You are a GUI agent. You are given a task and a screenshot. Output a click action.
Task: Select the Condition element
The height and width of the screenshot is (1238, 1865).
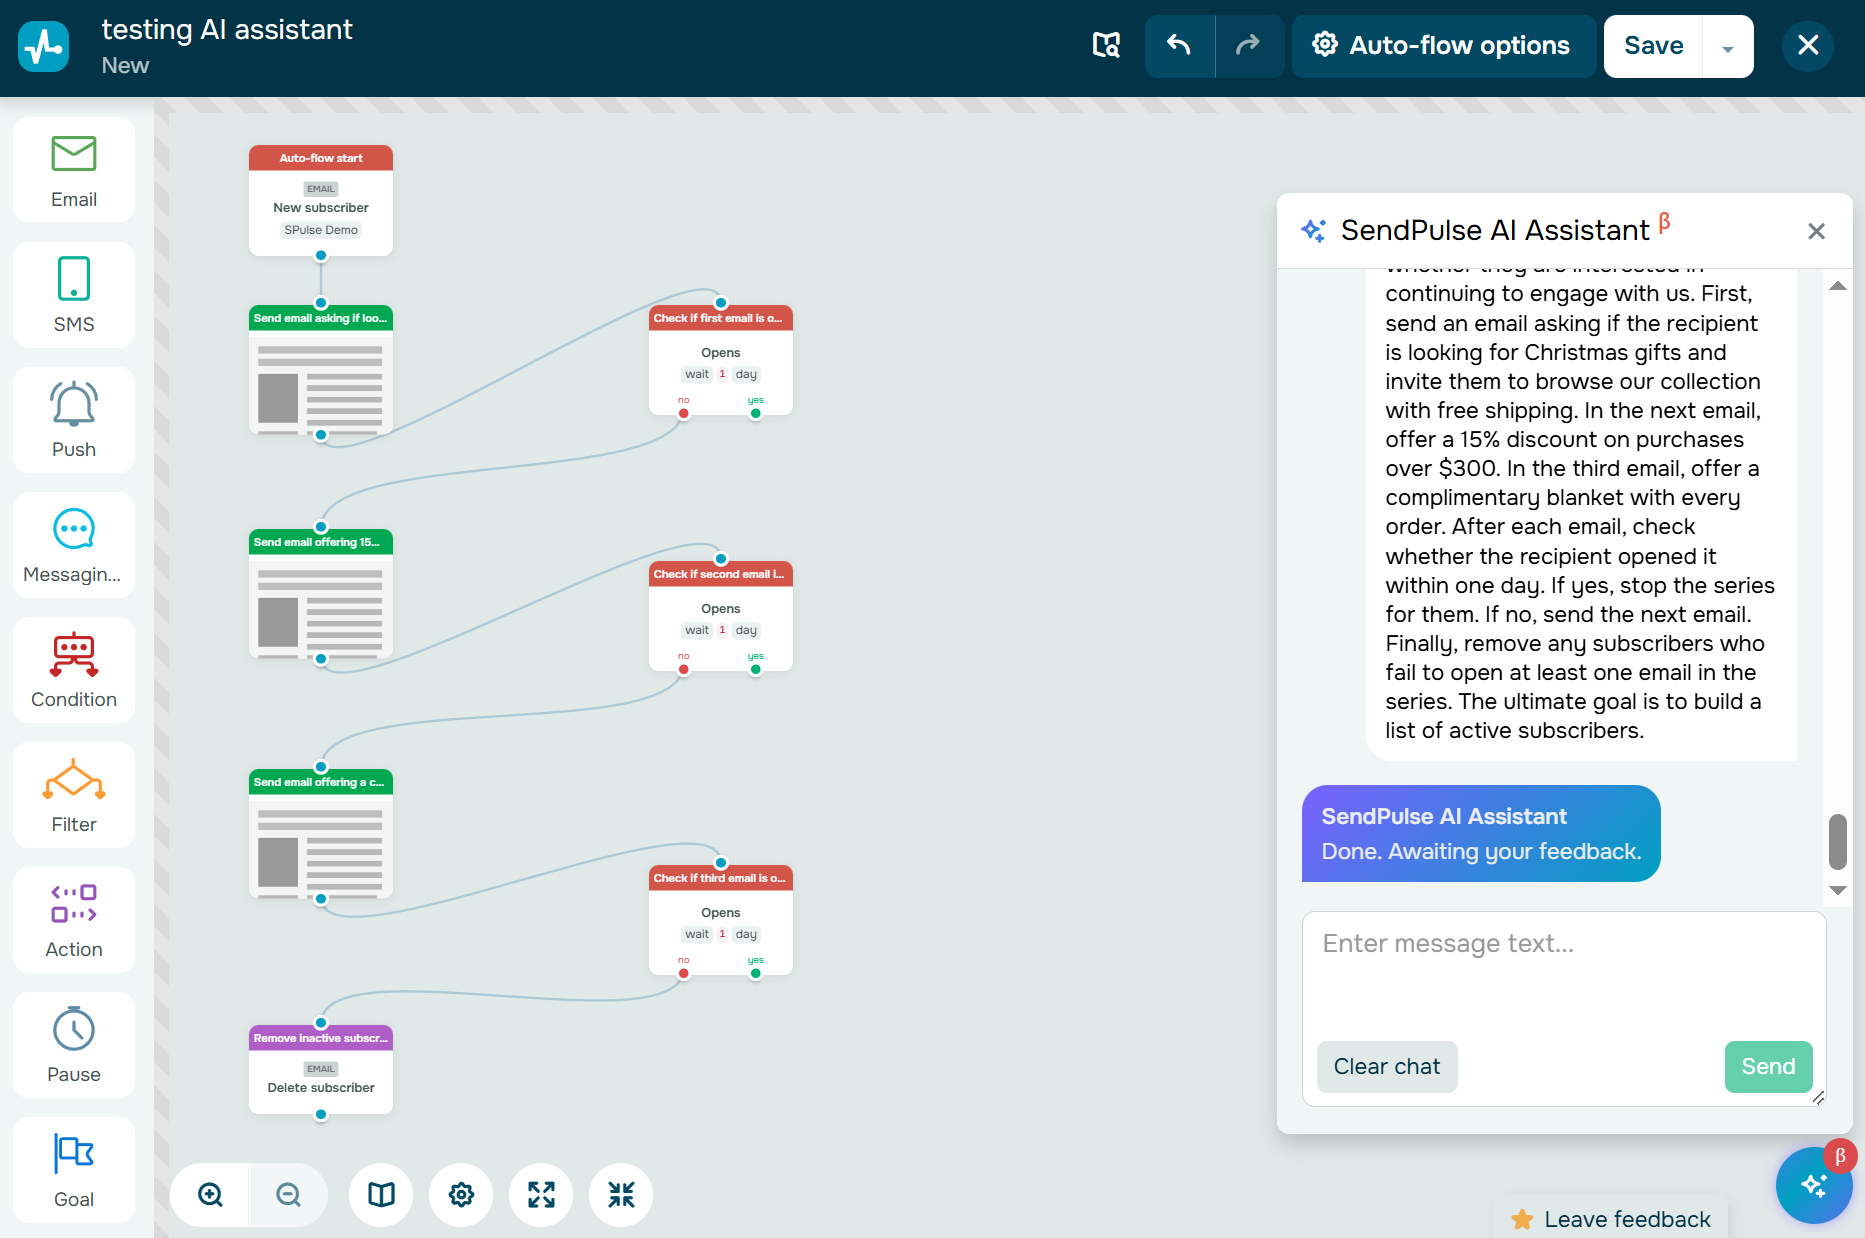[73, 669]
